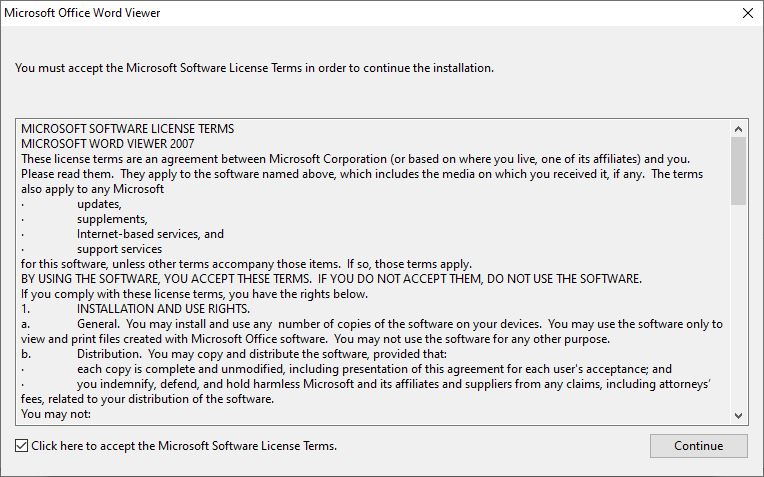Click the MICROSOFT SOFTWARE LICENSE TERMS heading line
Screen dimensions: 764x477
[x=128, y=129]
